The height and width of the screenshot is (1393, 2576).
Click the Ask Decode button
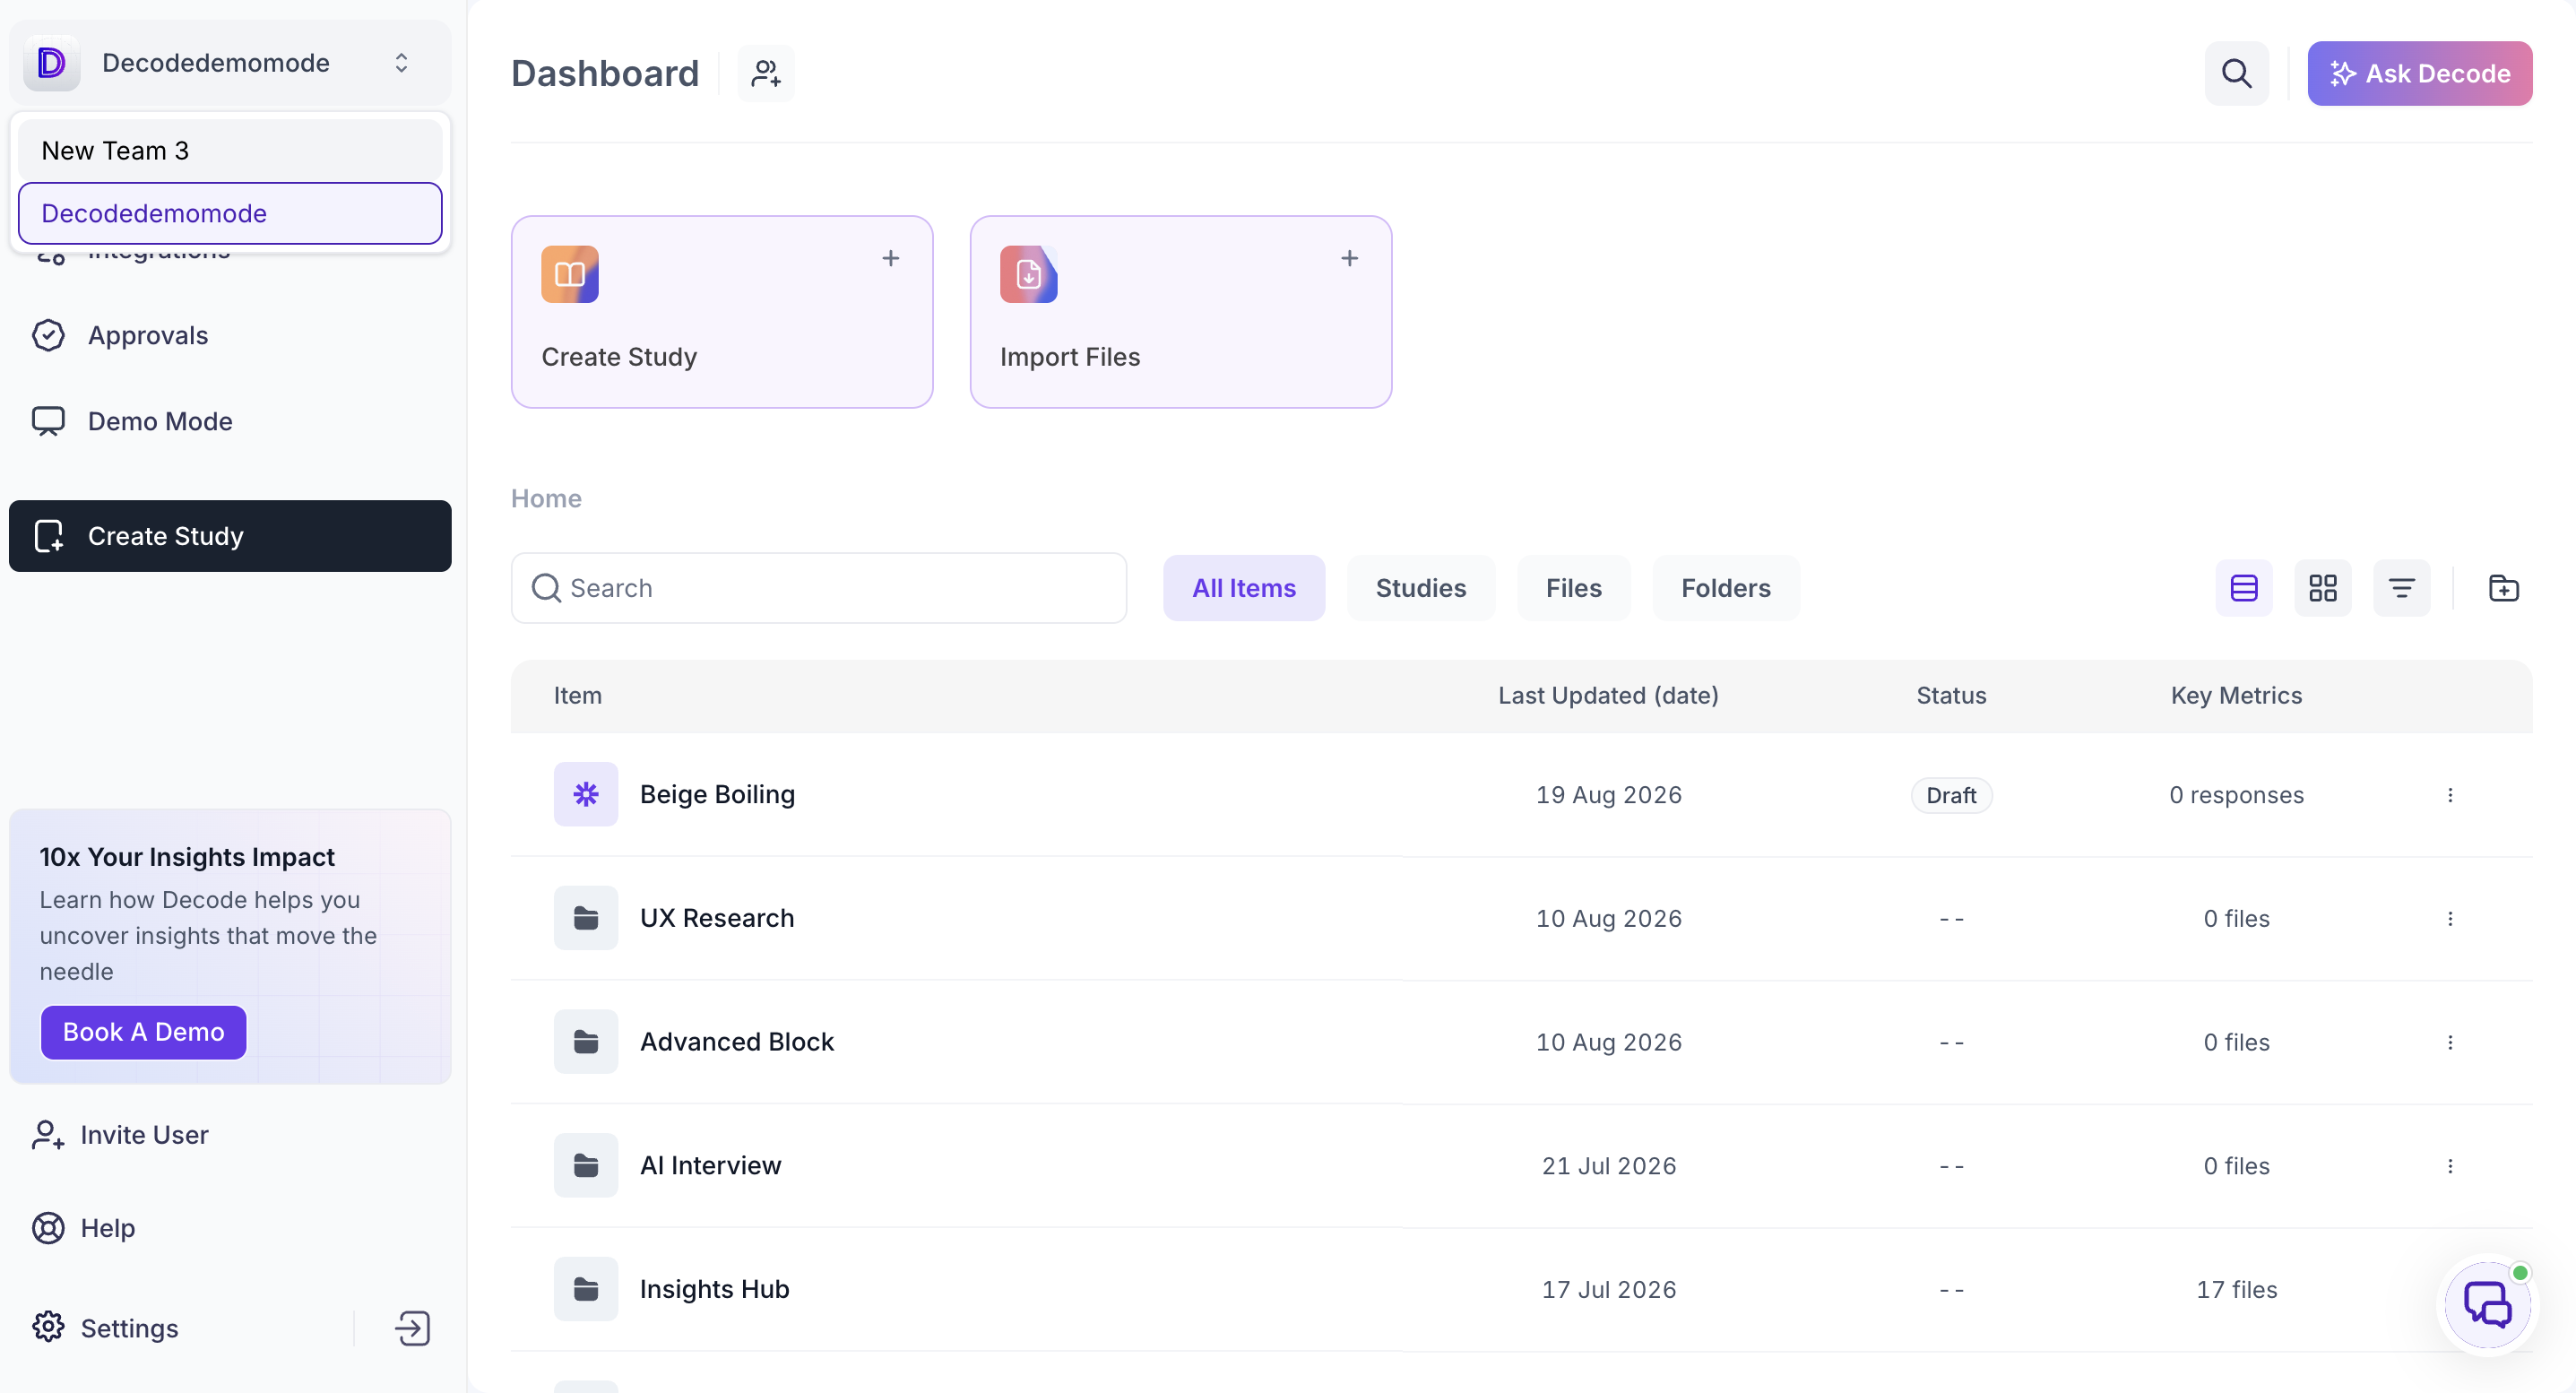click(x=2419, y=73)
